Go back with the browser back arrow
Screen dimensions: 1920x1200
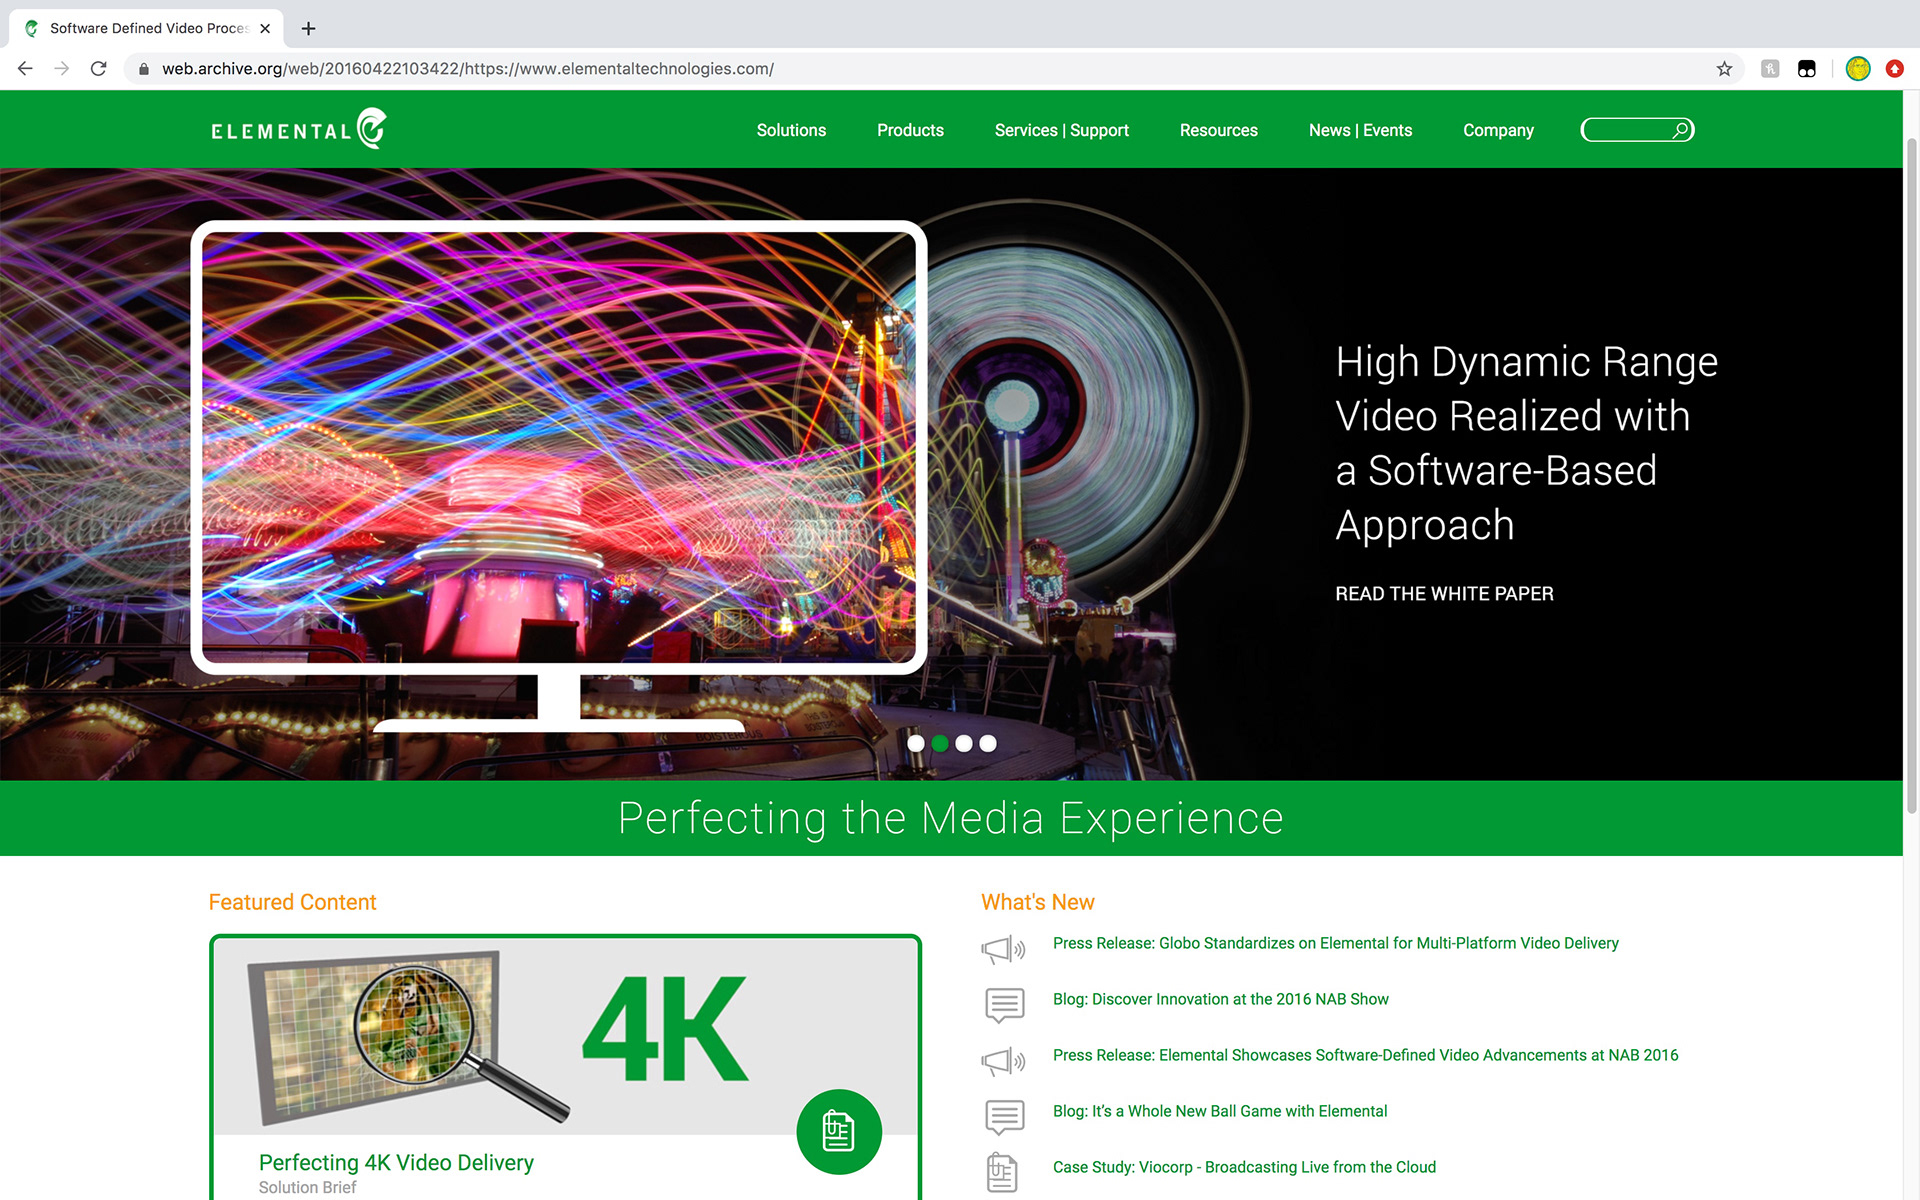(x=26, y=69)
